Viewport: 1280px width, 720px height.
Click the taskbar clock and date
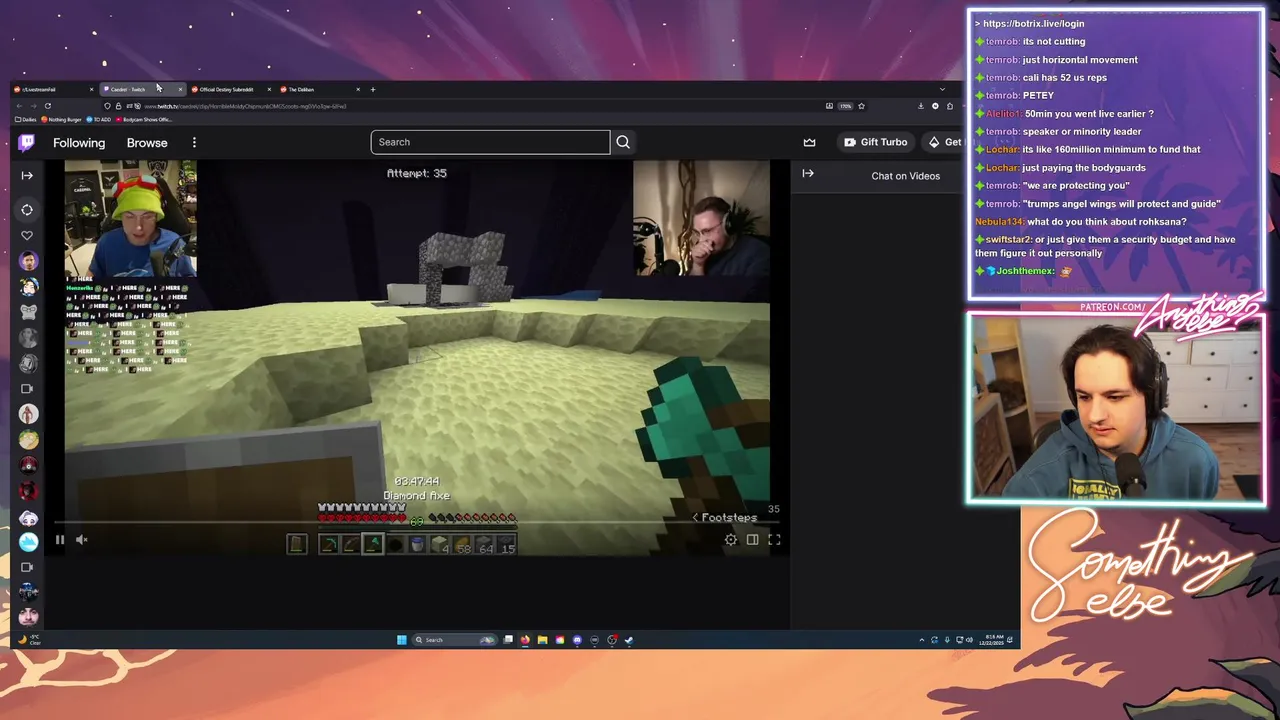(x=994, y=640)
